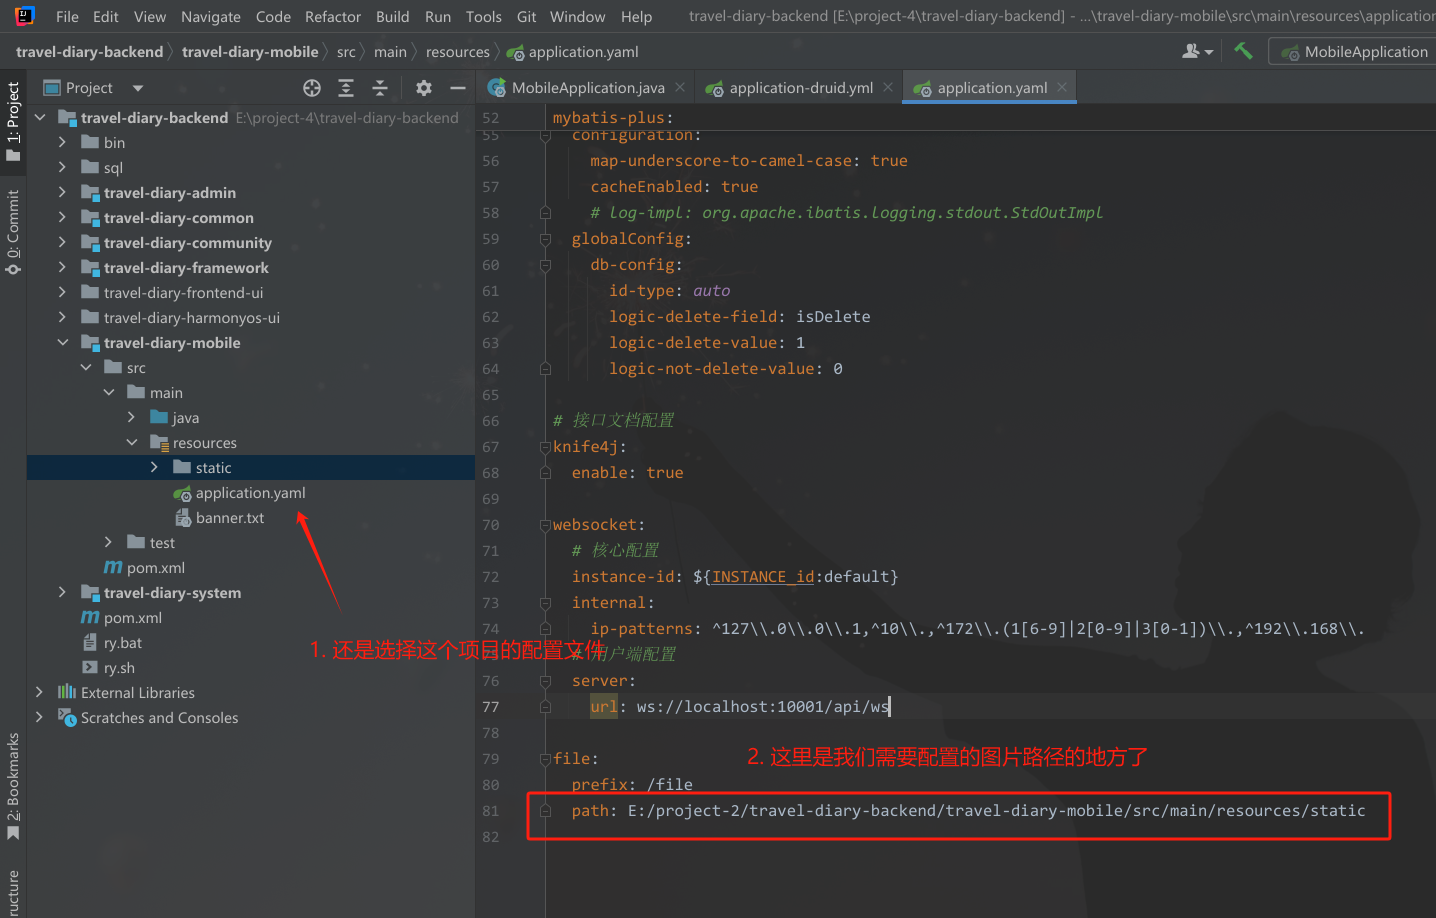Expand the java source folder

pos(131,418)
